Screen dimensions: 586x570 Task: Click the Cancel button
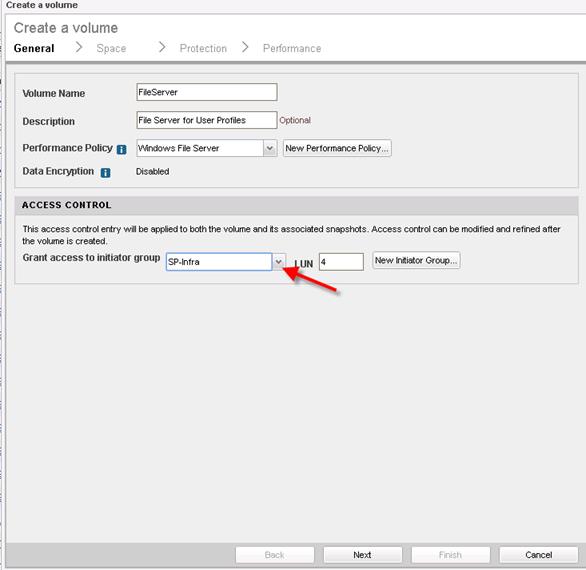tap(539, 555)
